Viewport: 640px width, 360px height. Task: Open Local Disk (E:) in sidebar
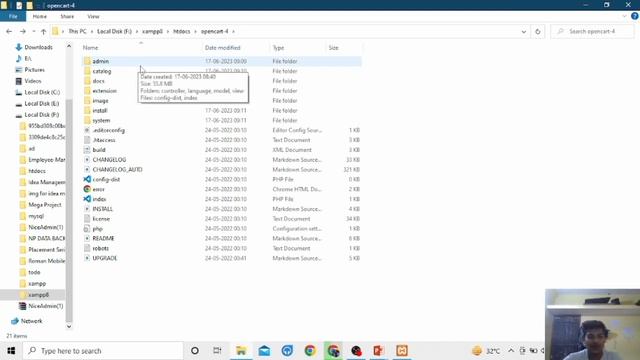point(42,104)
